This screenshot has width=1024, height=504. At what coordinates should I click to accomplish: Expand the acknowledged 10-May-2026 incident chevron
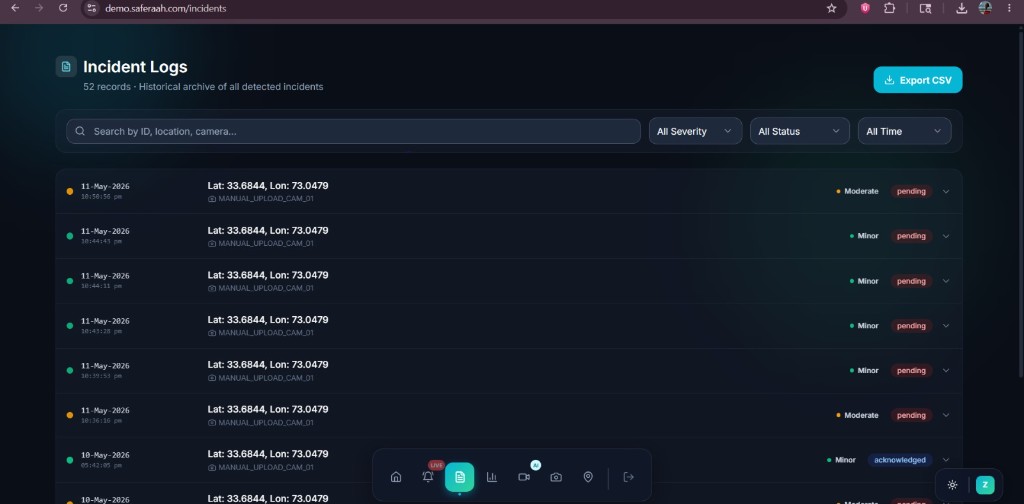coord(946,460)
